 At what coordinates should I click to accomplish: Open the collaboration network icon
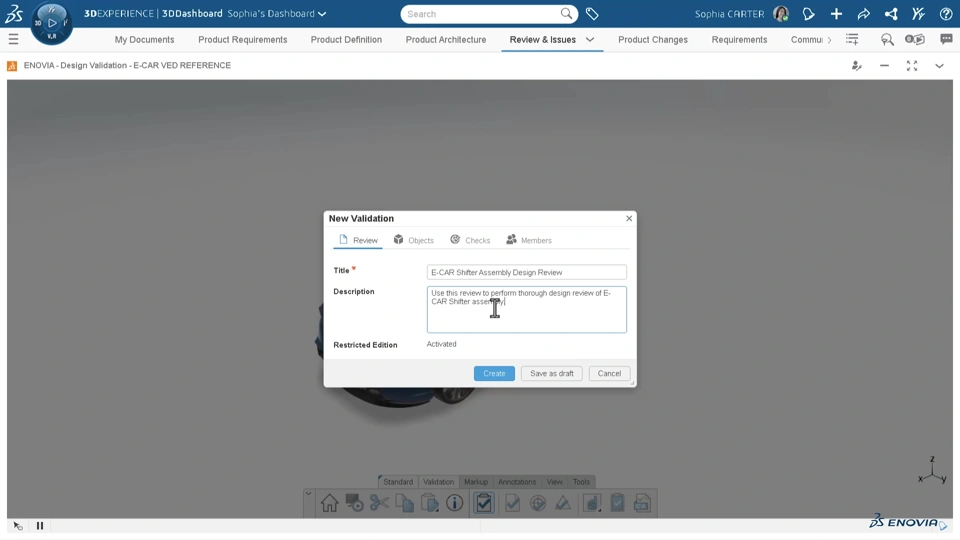pos(891,13)
